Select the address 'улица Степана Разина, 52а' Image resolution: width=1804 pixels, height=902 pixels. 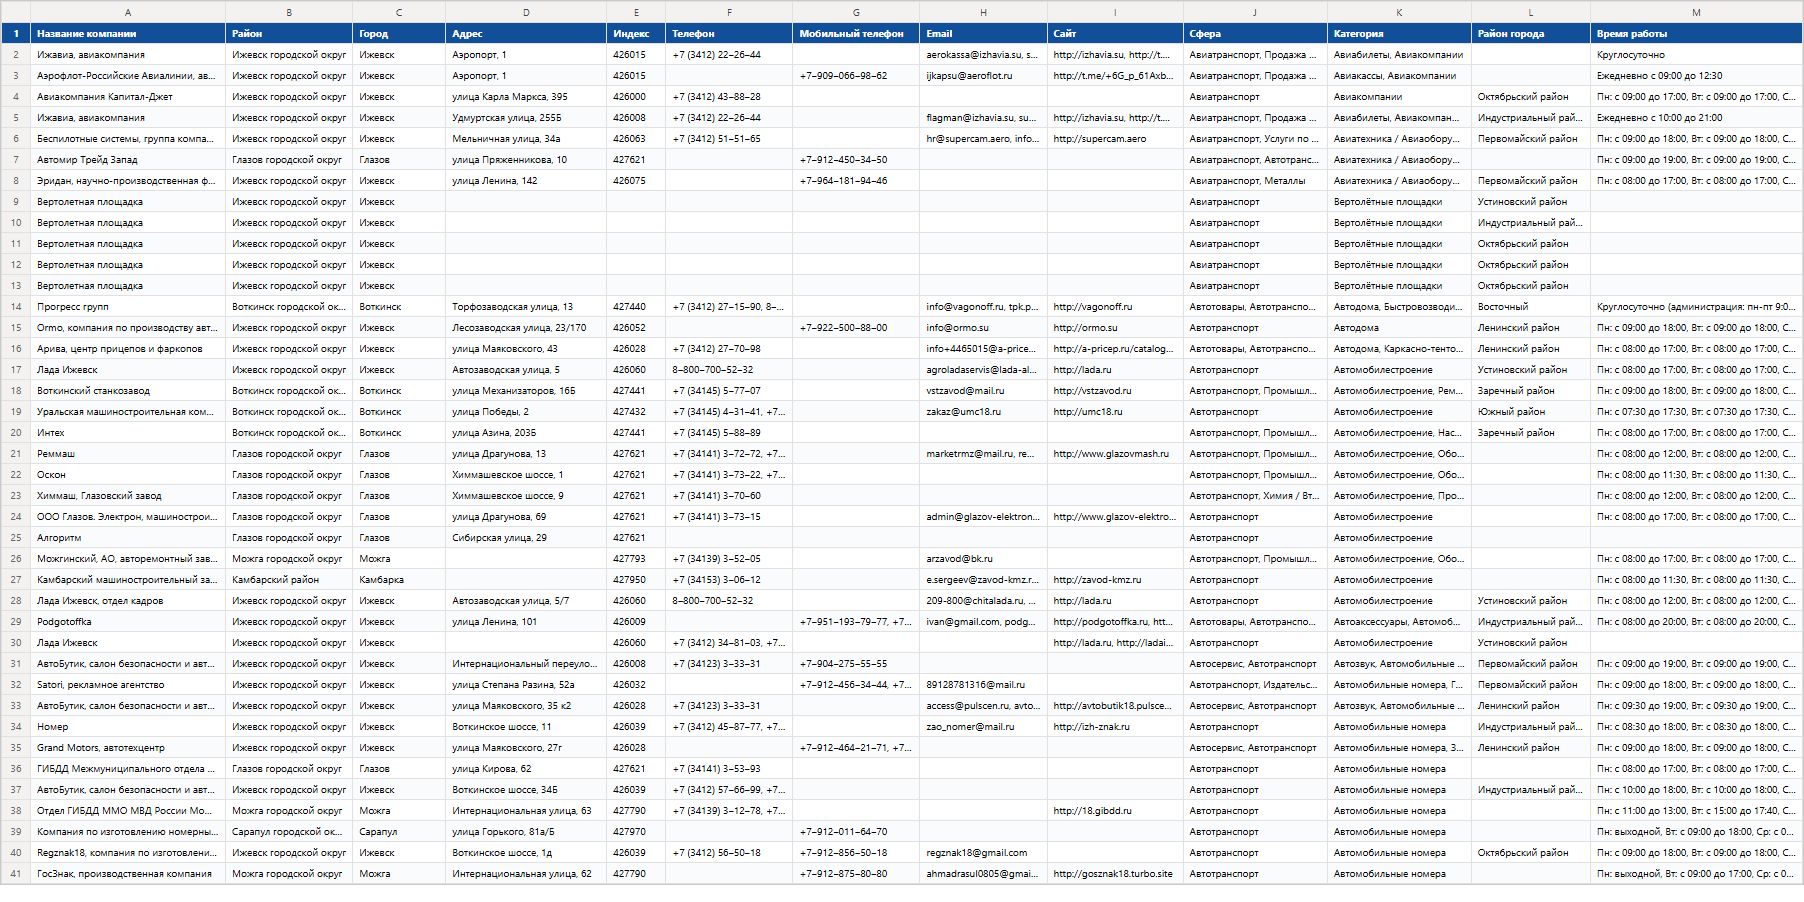click(x=526, y=685)
